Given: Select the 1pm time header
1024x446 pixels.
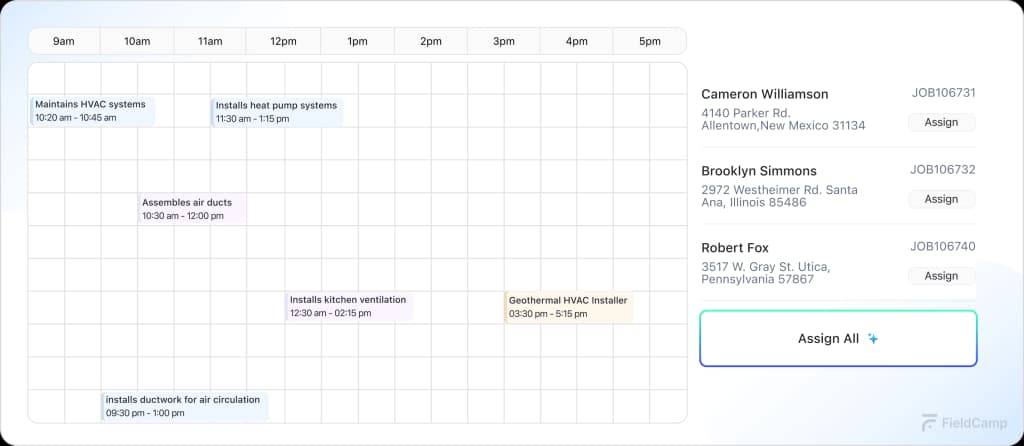Looking at the screenshot, I should [x=357, y=41].
